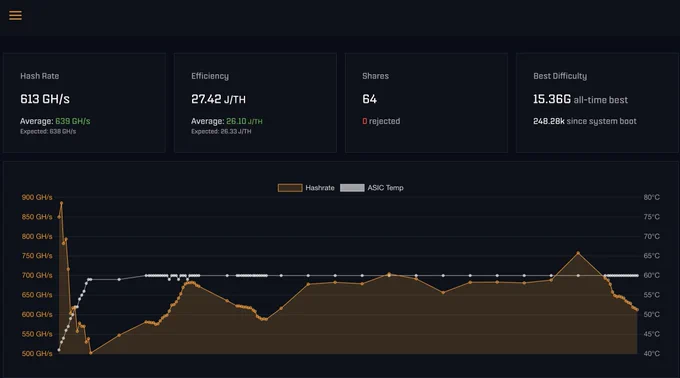Click the hashrate spike point near 760 GH/s

(x=578, y=253)
